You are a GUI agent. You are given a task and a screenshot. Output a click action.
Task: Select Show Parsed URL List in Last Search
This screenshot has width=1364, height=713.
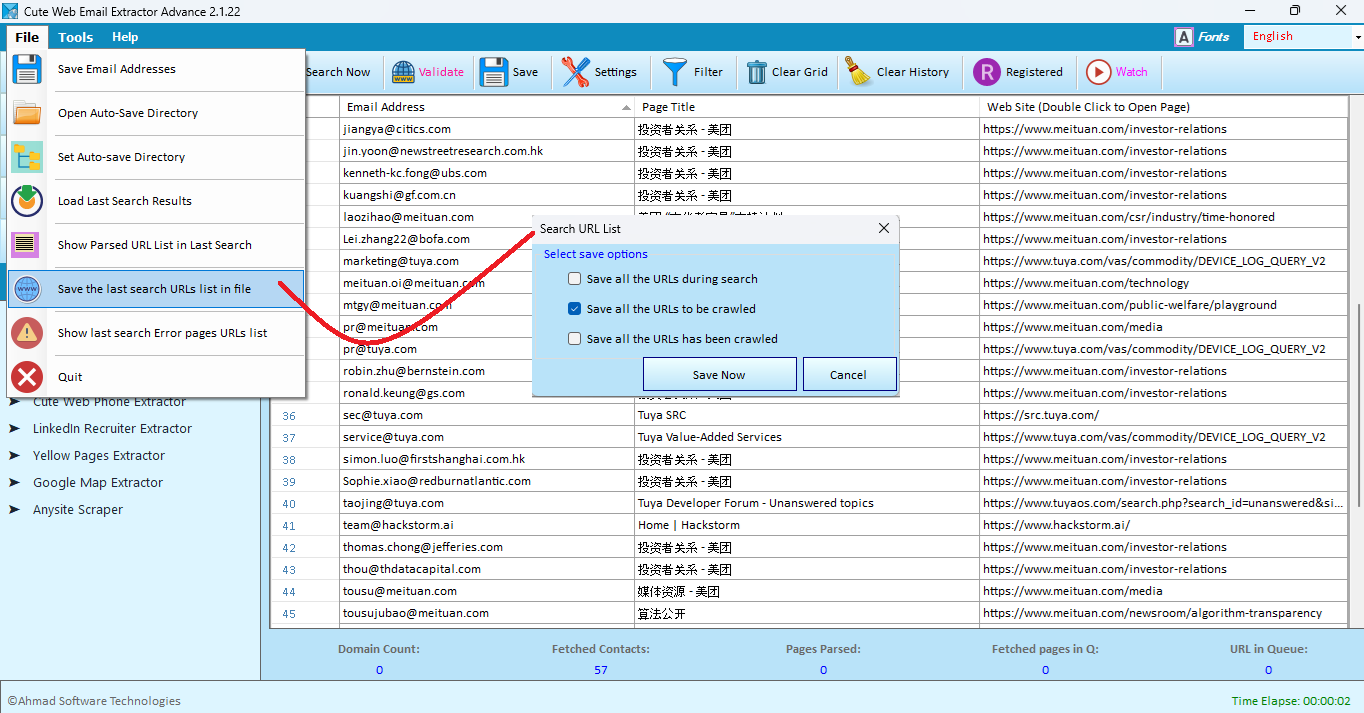tap(156, 245)
